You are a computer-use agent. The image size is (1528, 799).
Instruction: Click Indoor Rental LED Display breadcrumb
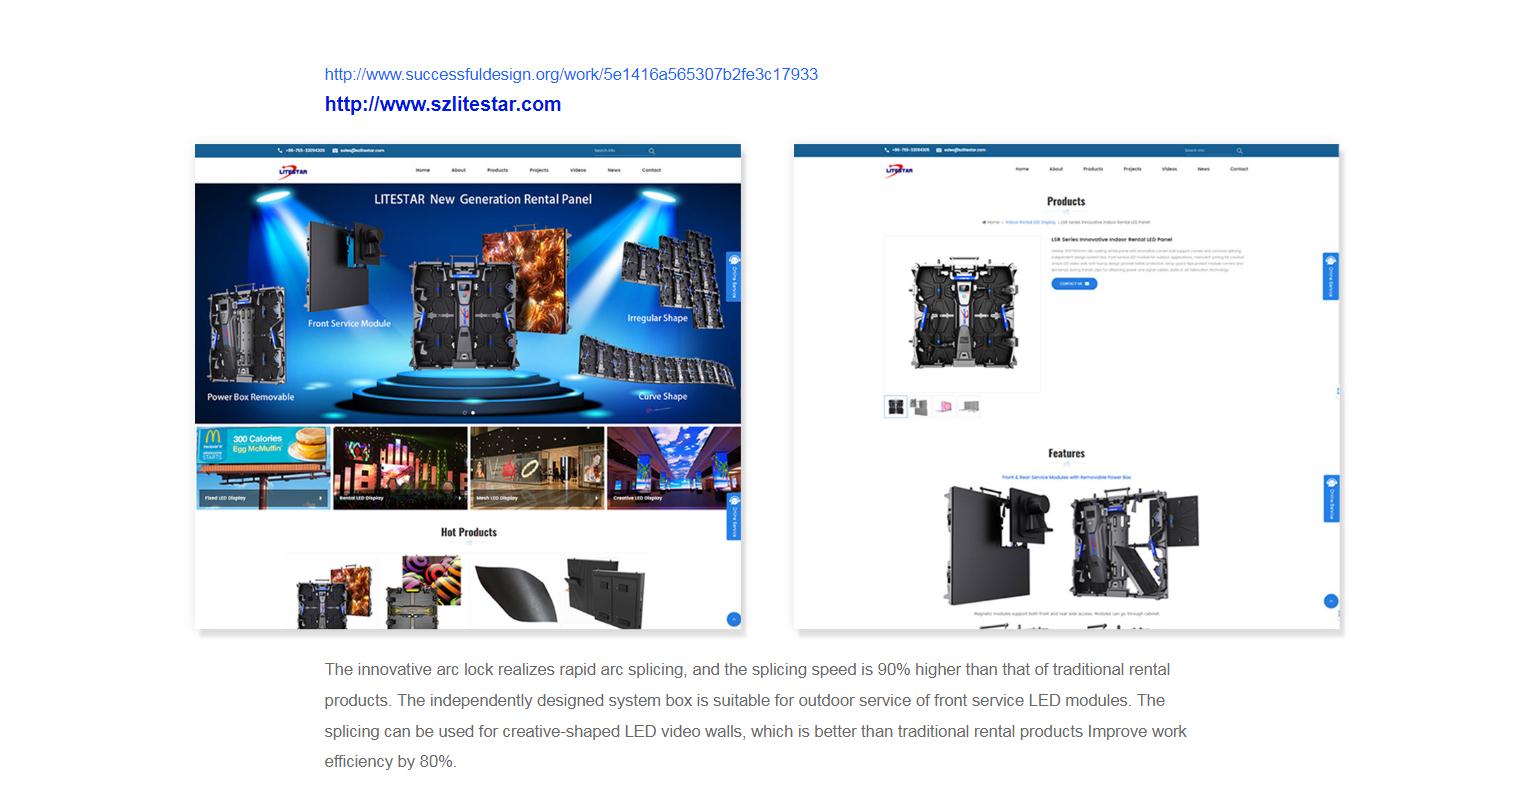click(1029, 222)
